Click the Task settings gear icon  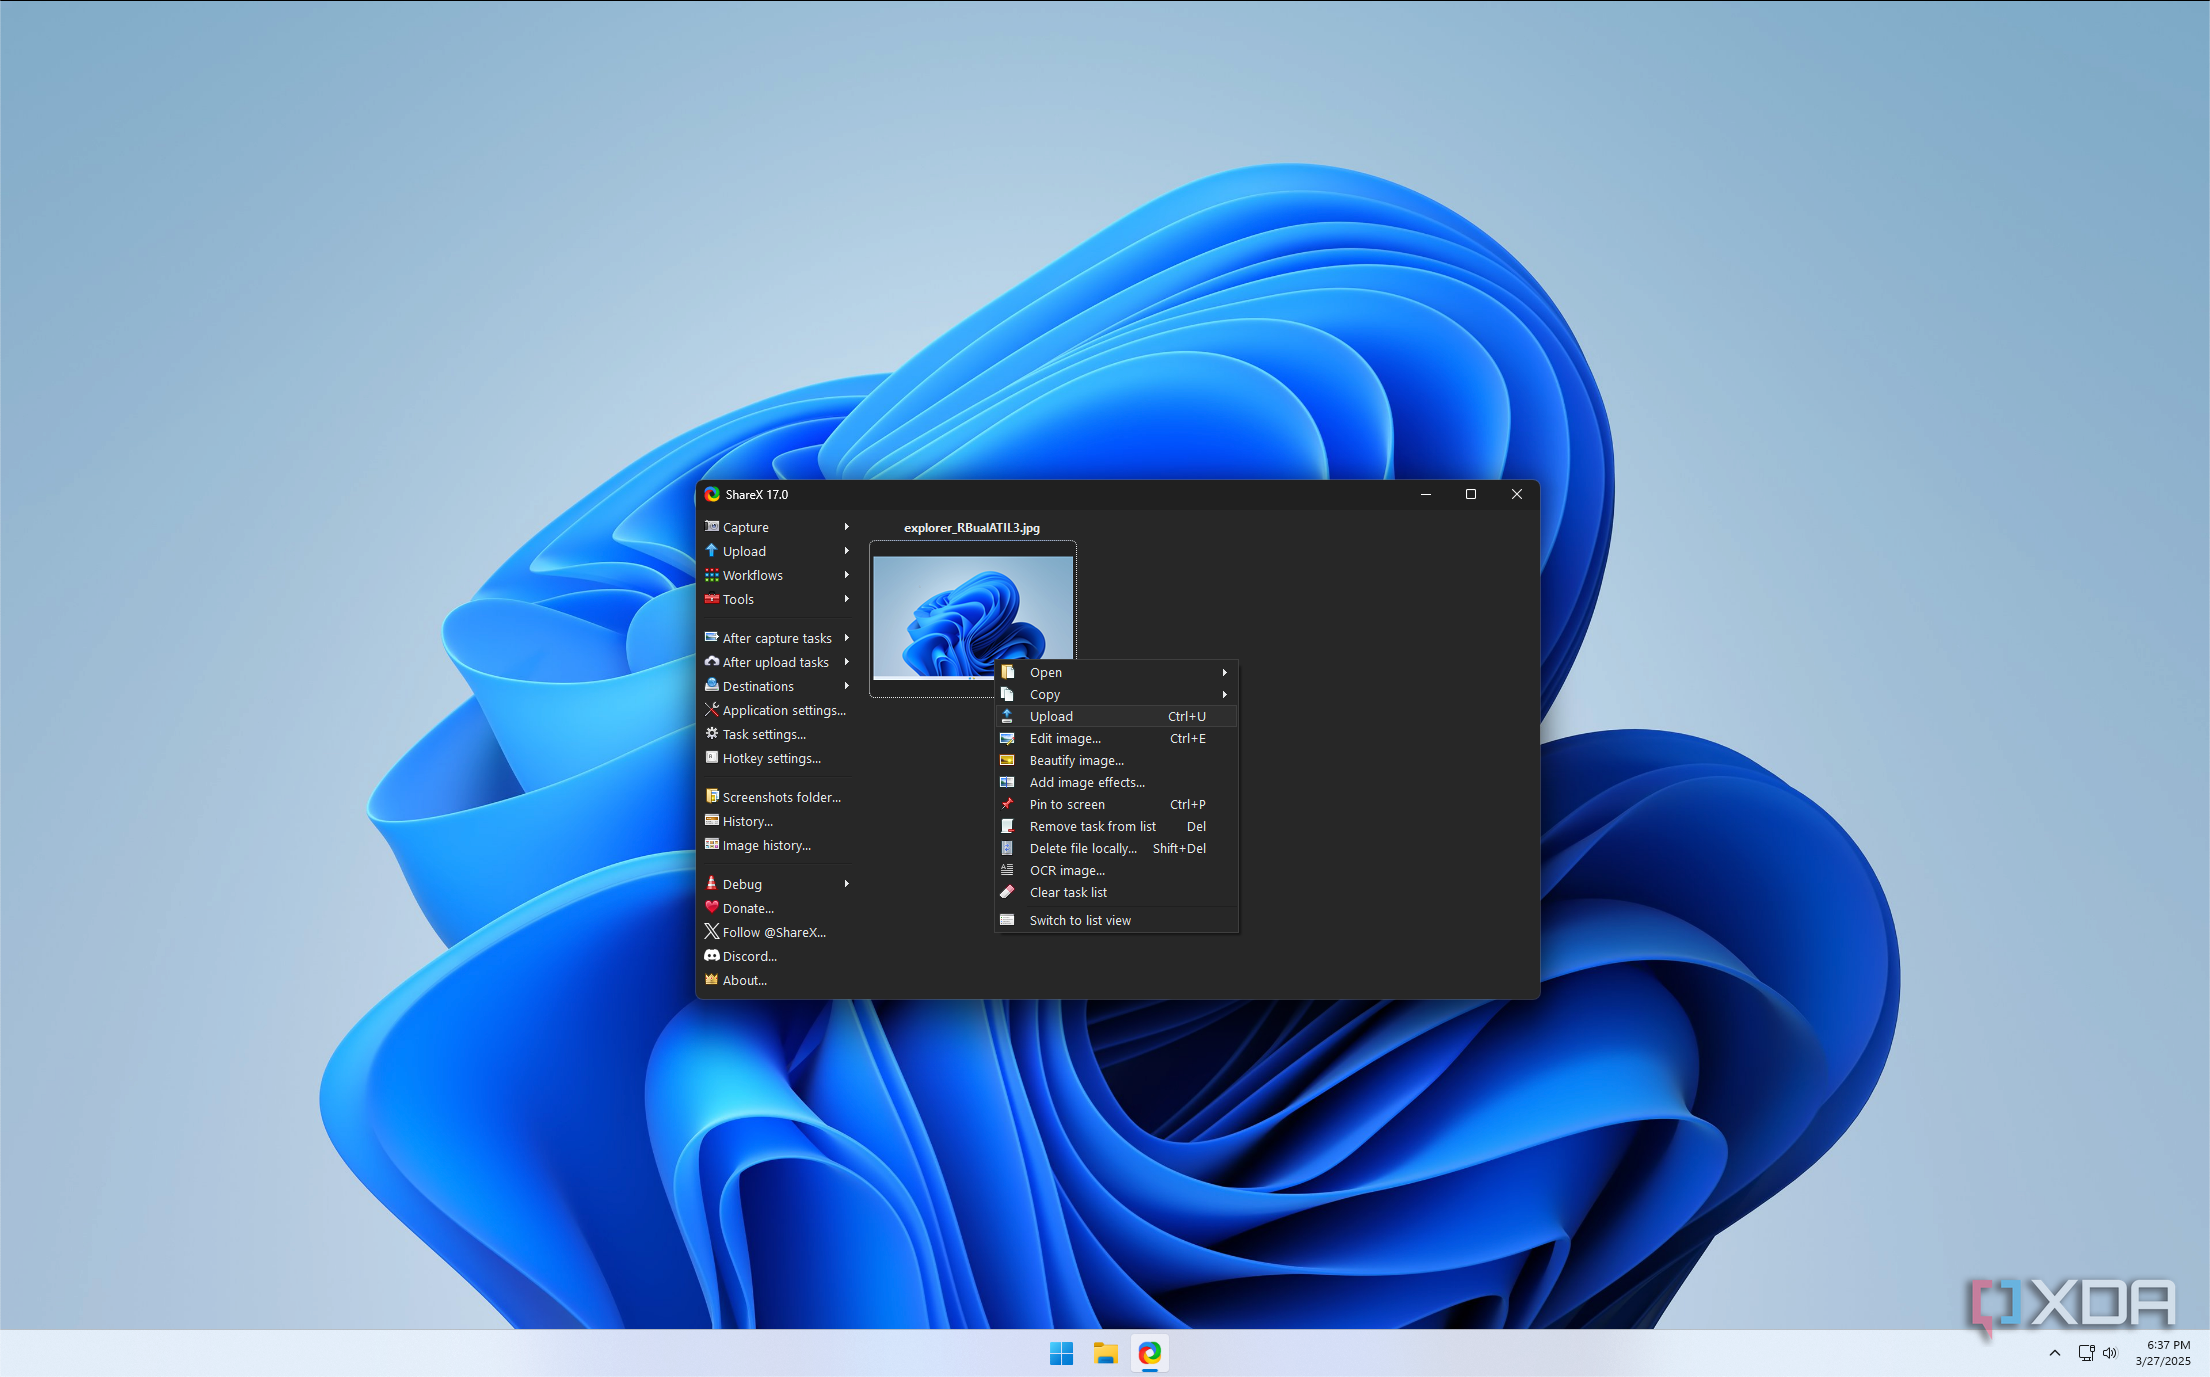tap(712, 734)
